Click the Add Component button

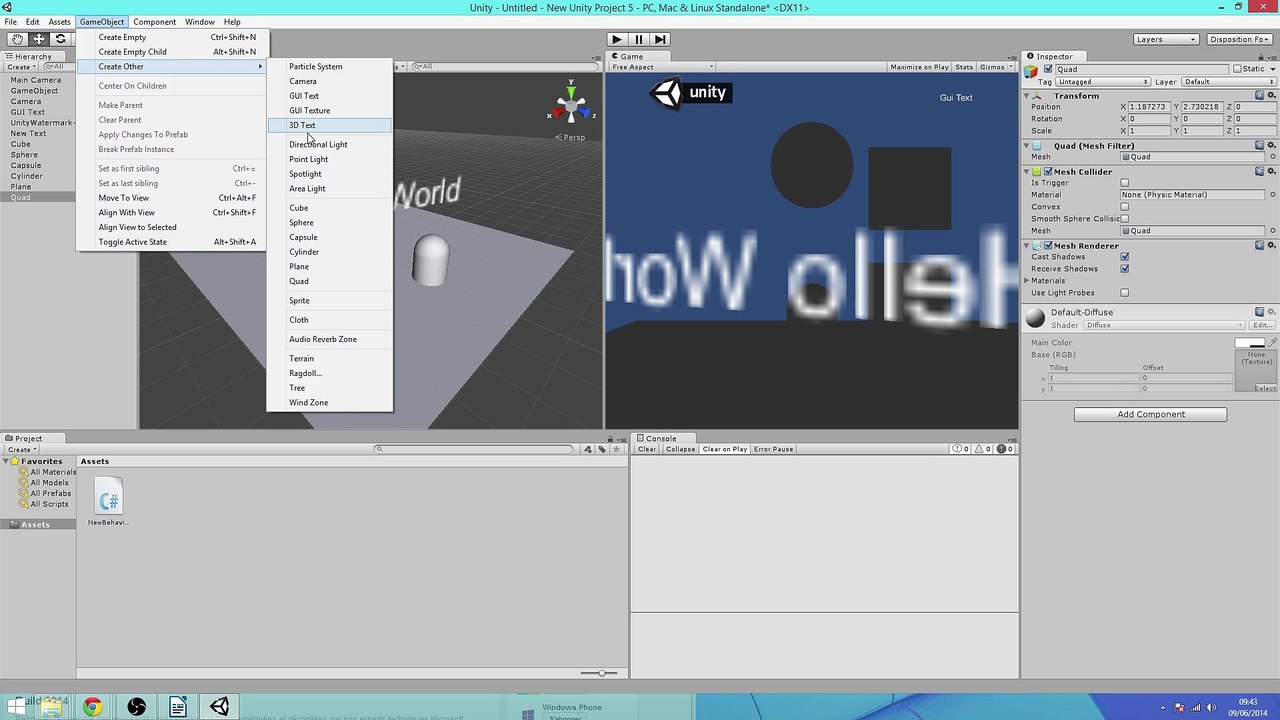tap(1150, 414)
